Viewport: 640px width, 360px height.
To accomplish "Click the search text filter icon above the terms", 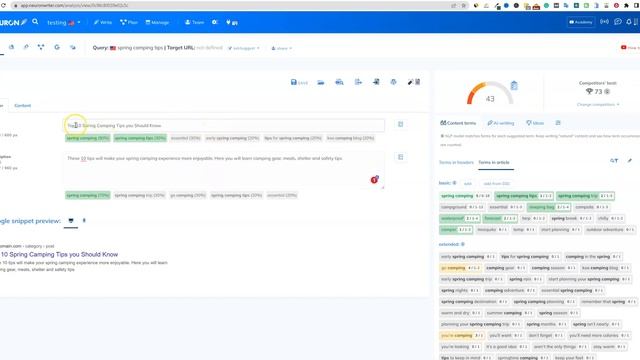I will 614,161.
